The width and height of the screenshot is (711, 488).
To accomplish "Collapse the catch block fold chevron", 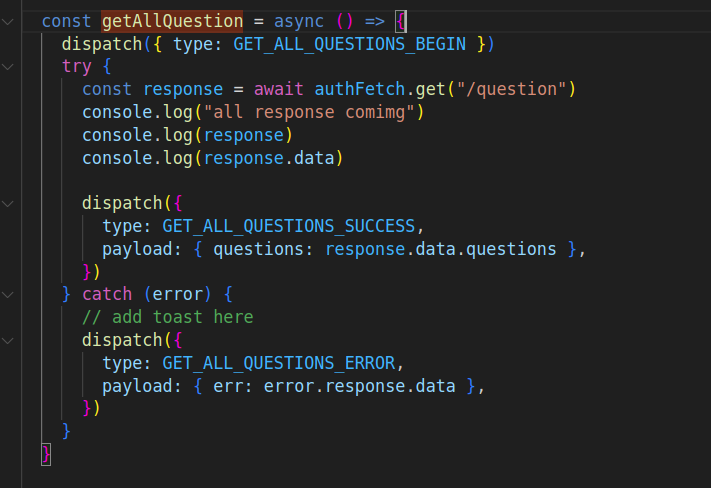I will coord(8,294).
